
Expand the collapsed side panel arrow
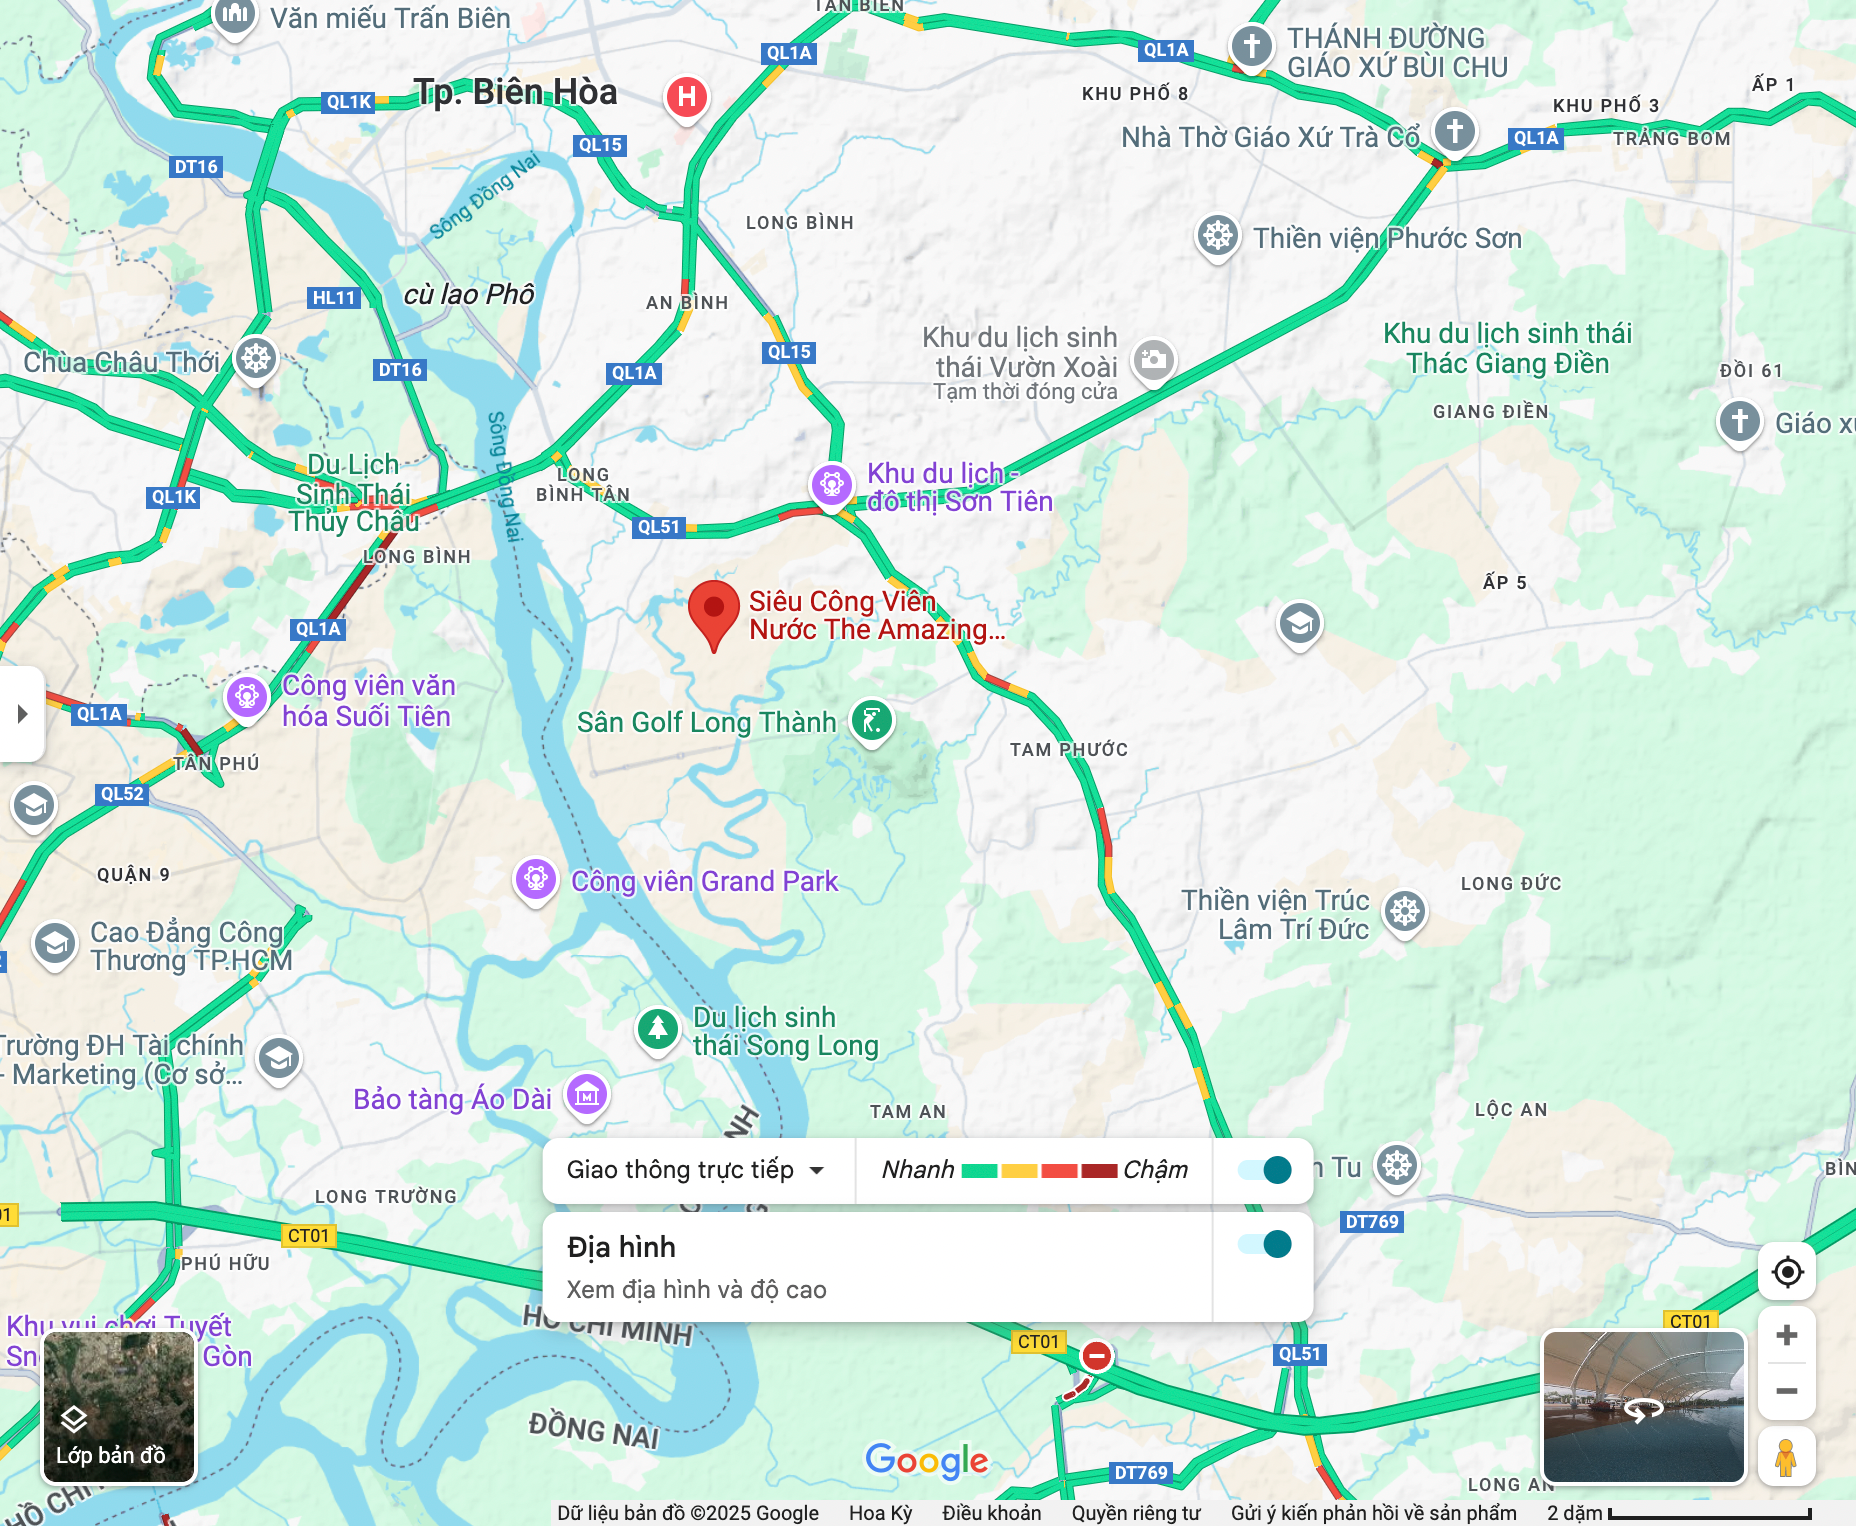click(22, 714)
